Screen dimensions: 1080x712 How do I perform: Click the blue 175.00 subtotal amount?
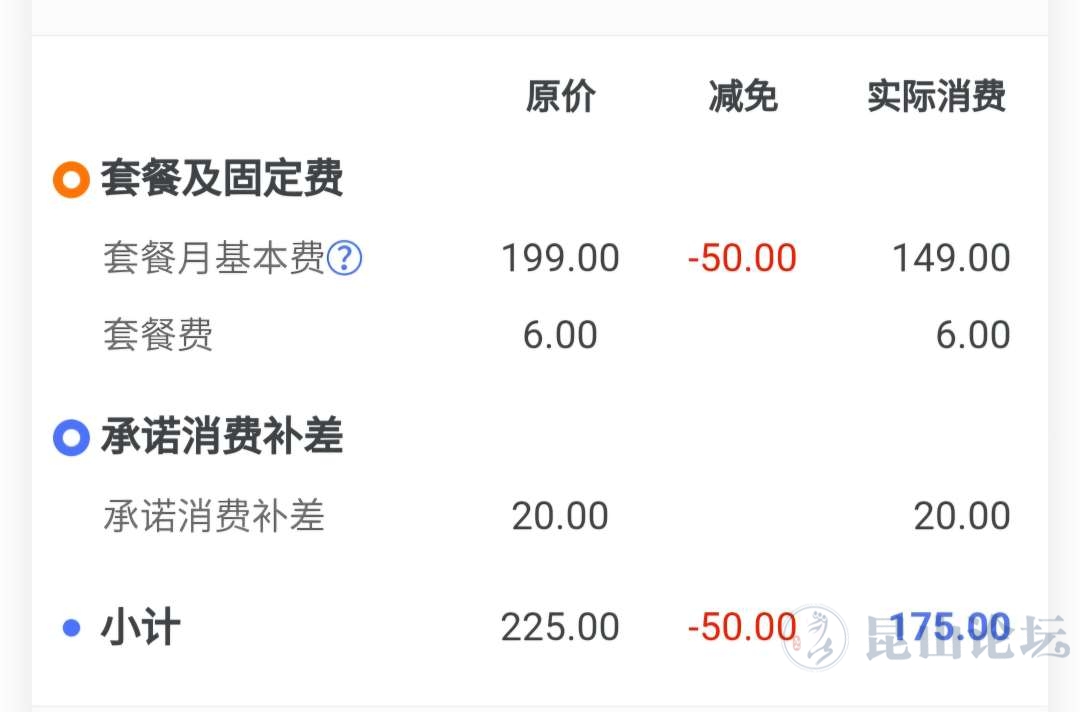(950, 628)
